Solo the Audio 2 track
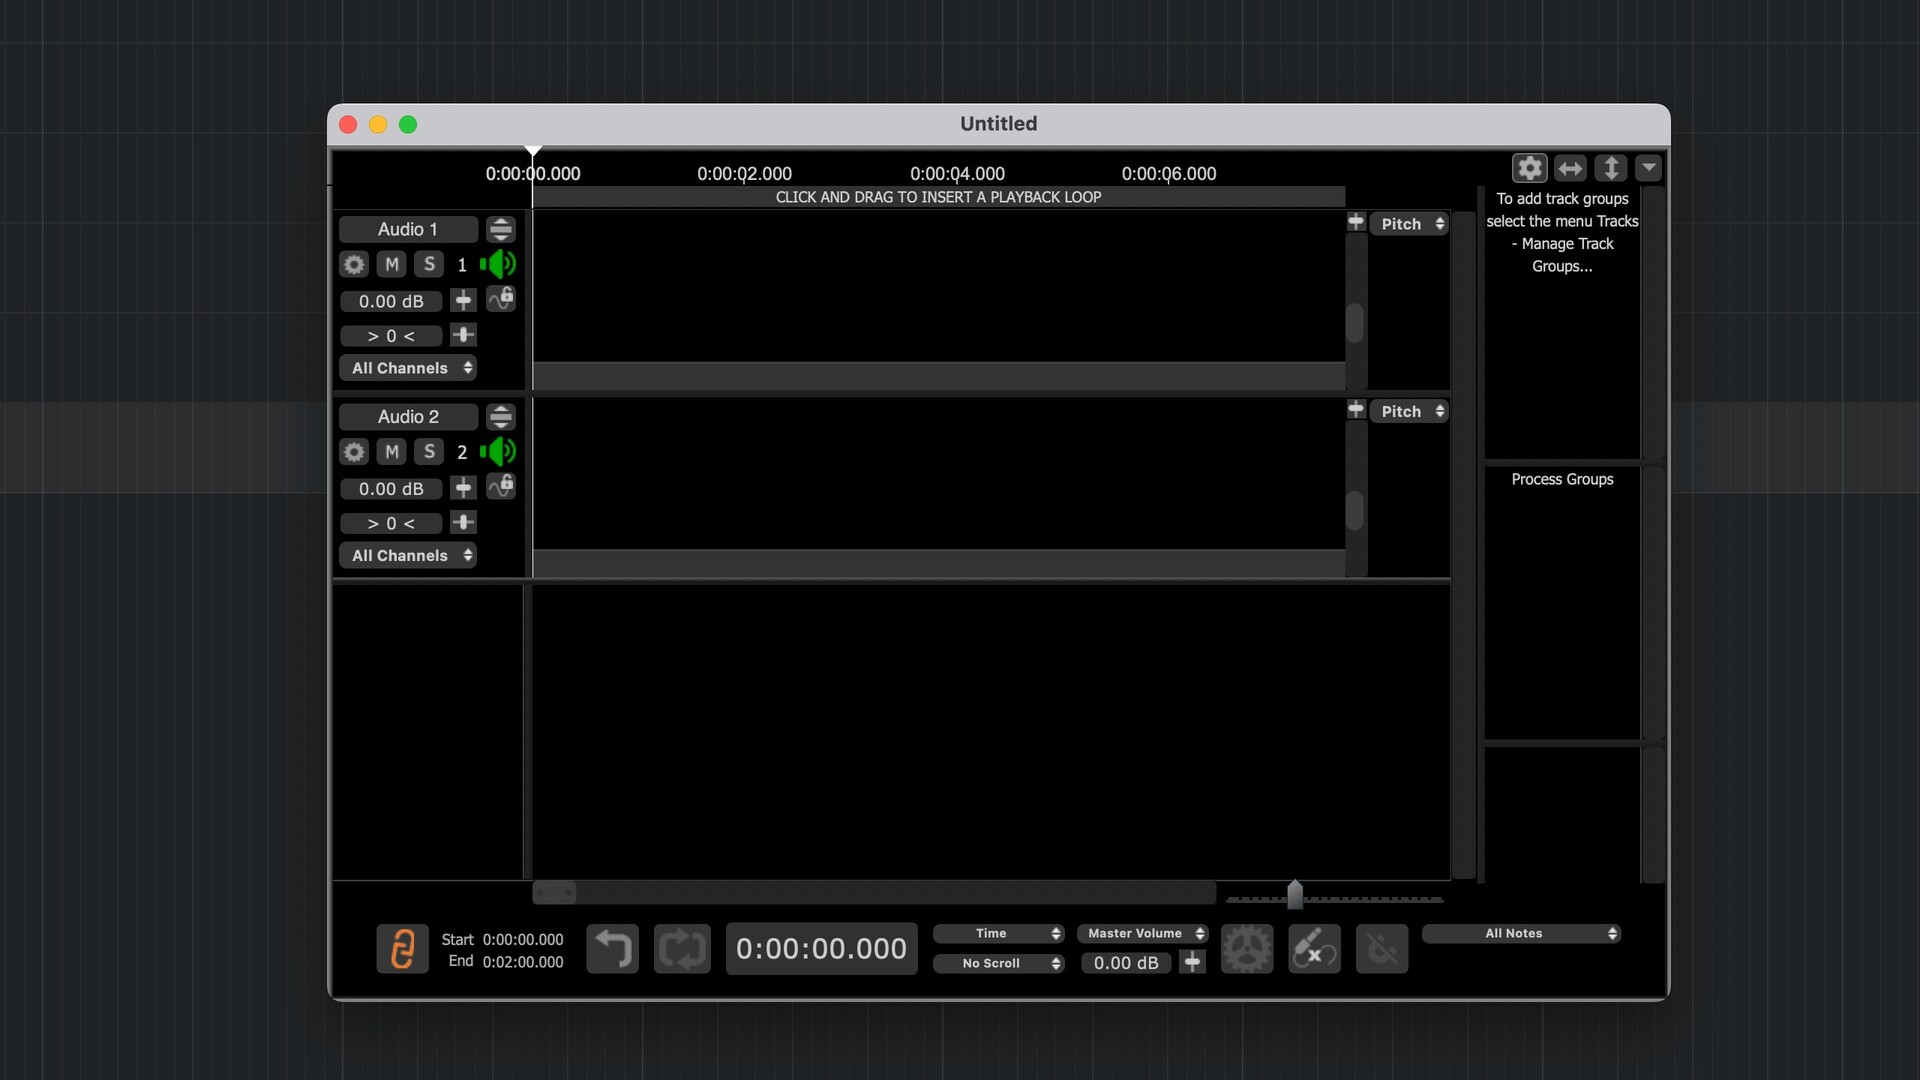This screenshot has height=1080, width=1920. pyautogui.click(x=429, y=452)
